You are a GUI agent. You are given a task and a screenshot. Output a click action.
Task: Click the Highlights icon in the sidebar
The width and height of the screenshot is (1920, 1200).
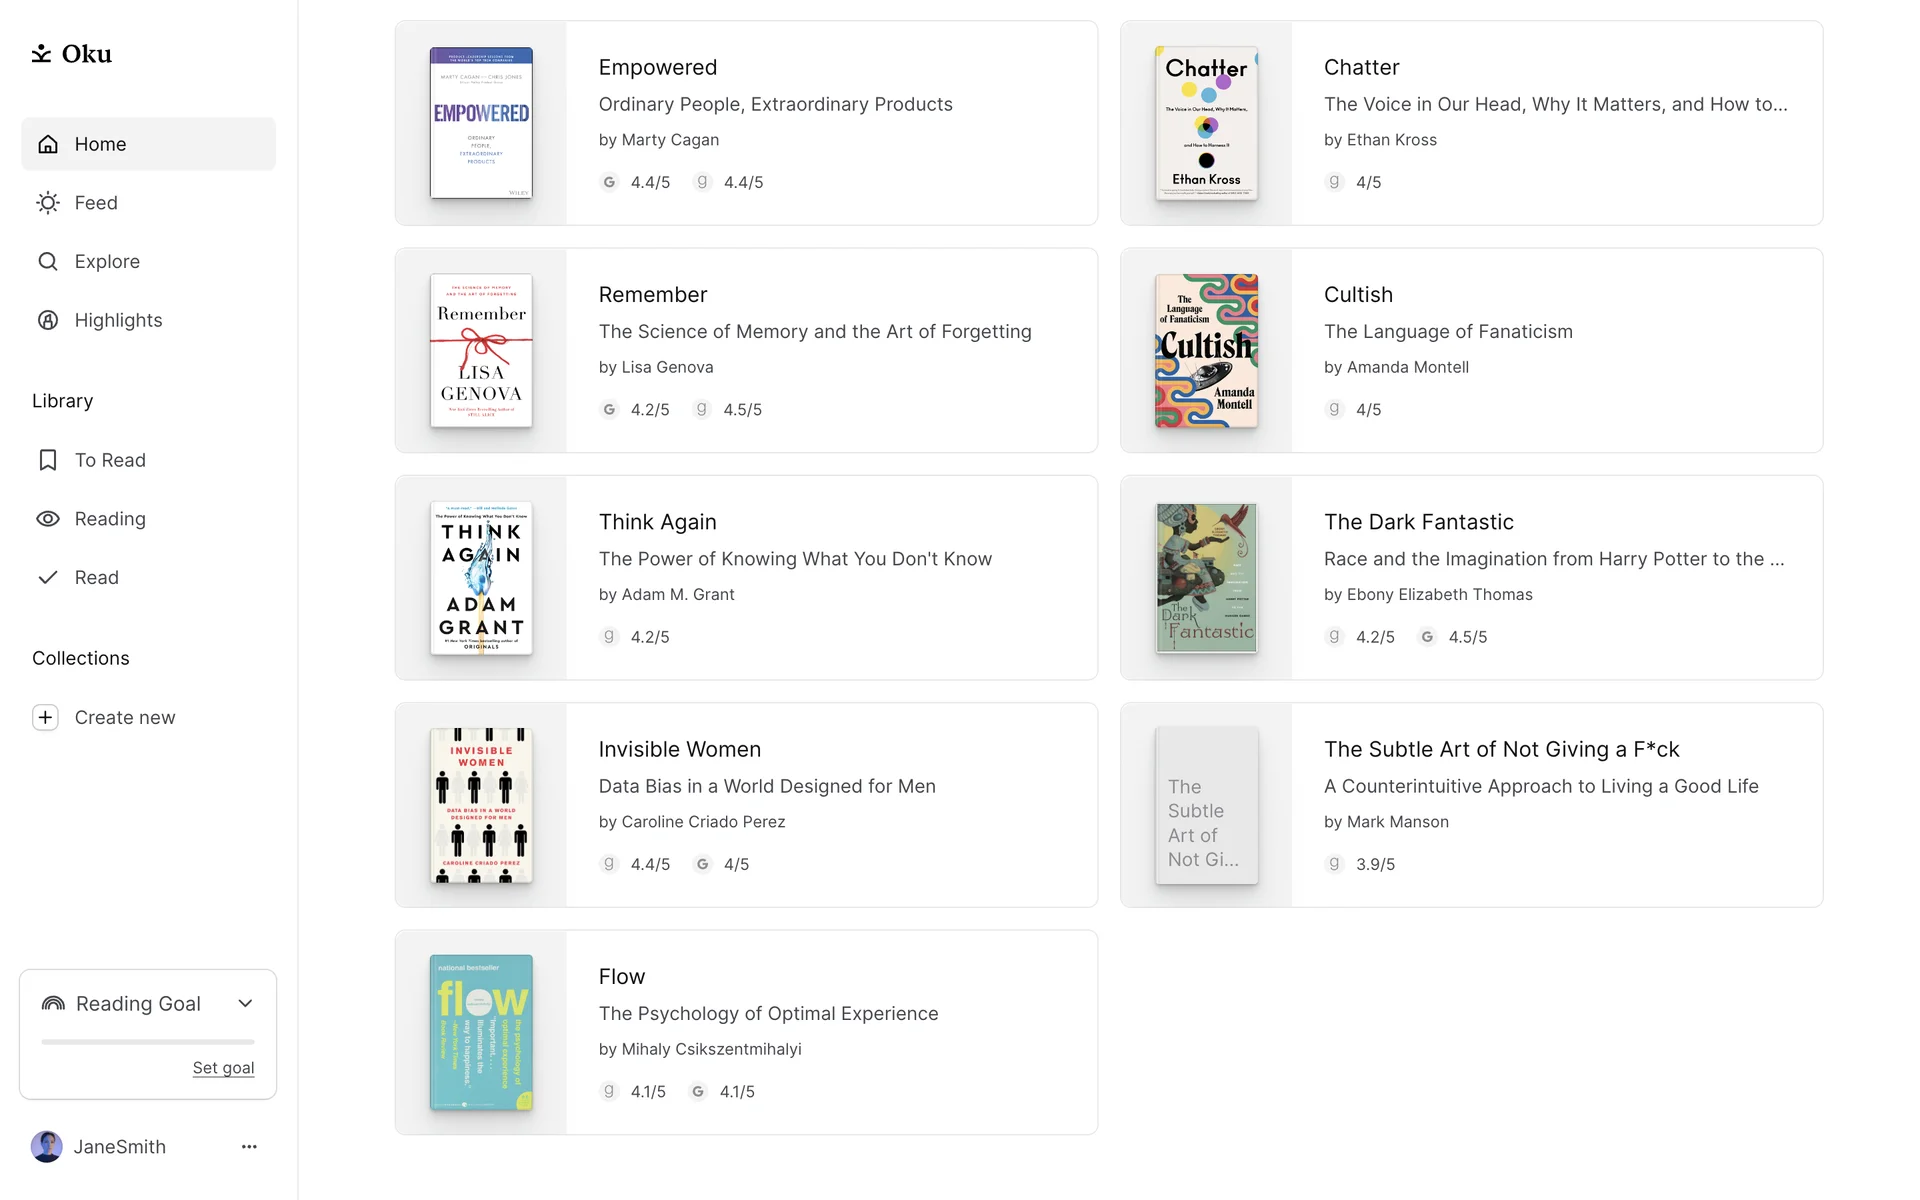[x=48, y=320]
